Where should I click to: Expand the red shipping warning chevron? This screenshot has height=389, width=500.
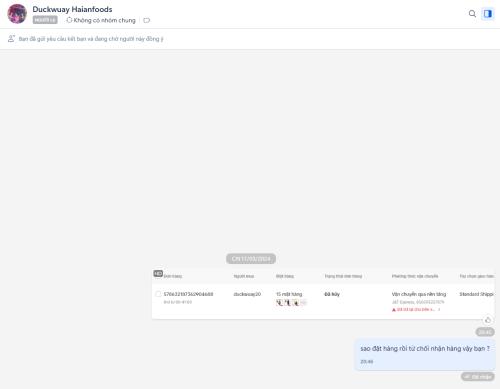(x=439, y=310)
